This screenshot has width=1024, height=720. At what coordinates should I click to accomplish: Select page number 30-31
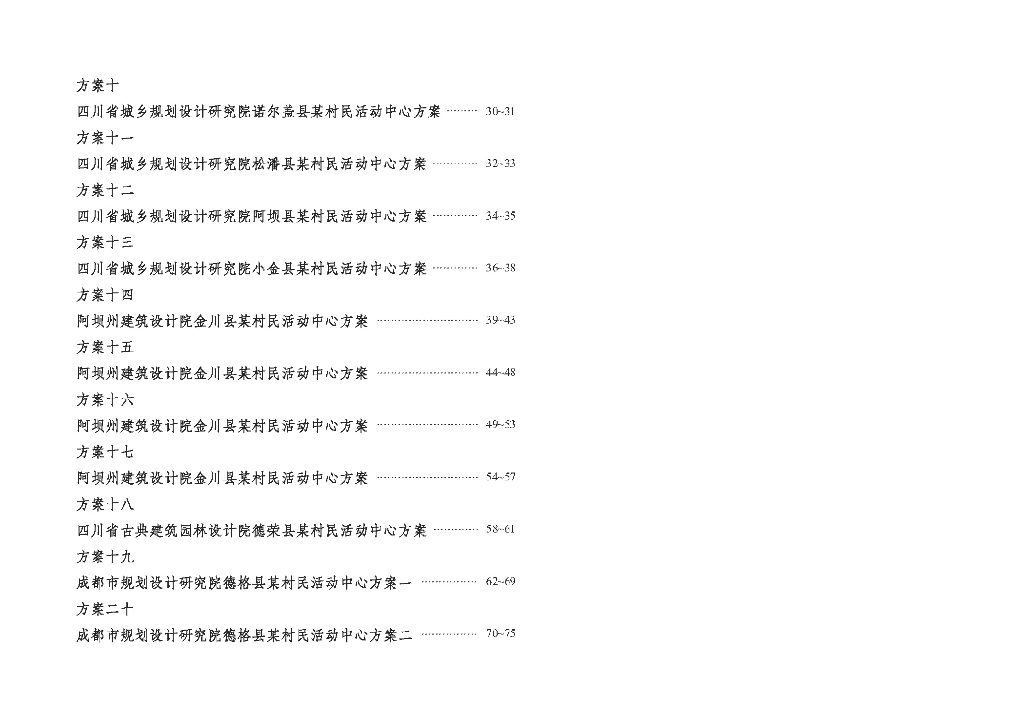click(x=500, y=111)
